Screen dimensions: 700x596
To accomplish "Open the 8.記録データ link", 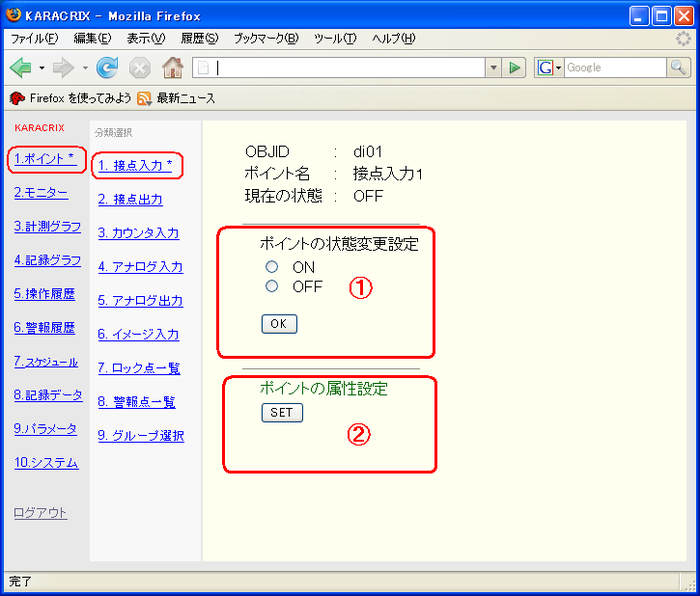I will pyautogui.click(x=48, y=395).
